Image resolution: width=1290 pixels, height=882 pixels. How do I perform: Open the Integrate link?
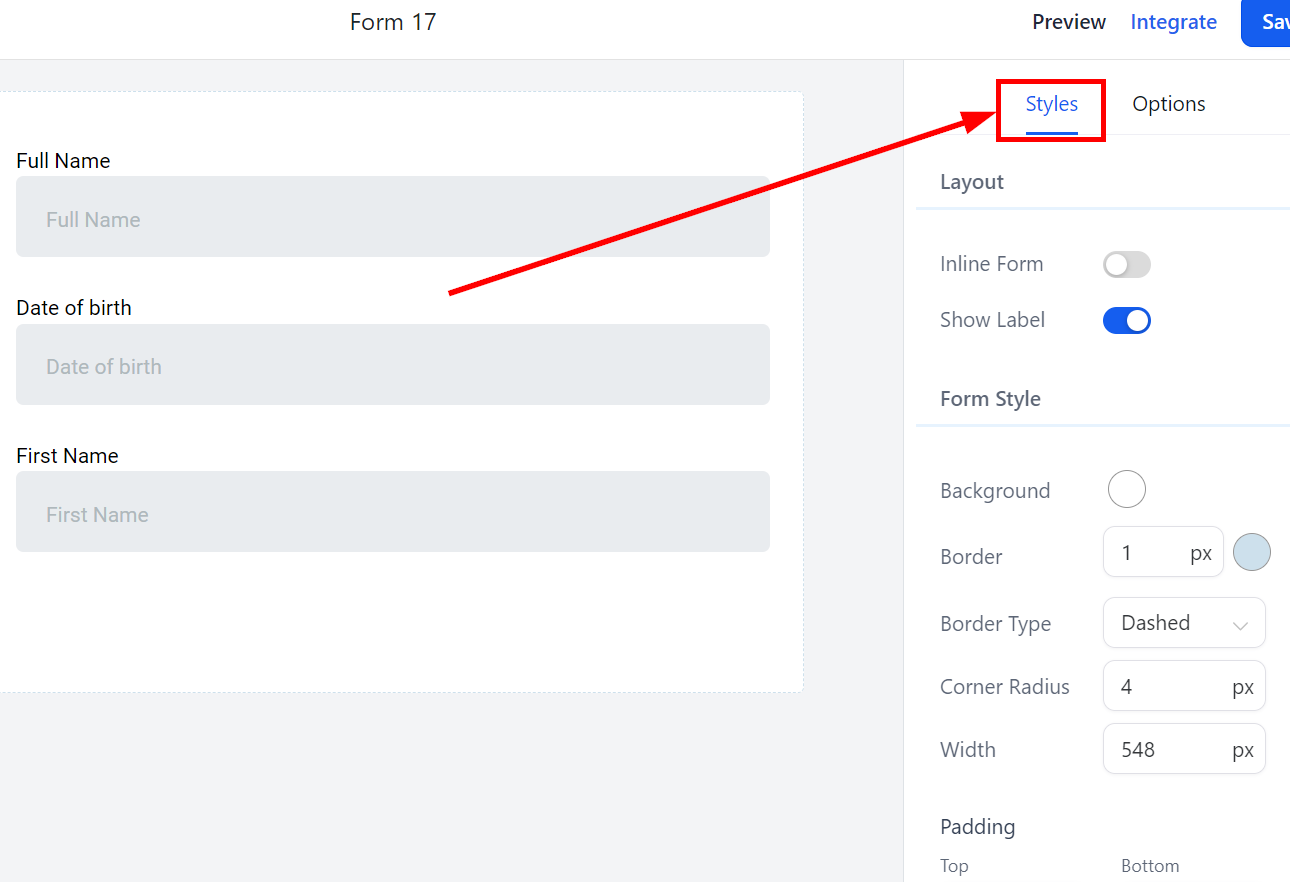(1173, 22)
